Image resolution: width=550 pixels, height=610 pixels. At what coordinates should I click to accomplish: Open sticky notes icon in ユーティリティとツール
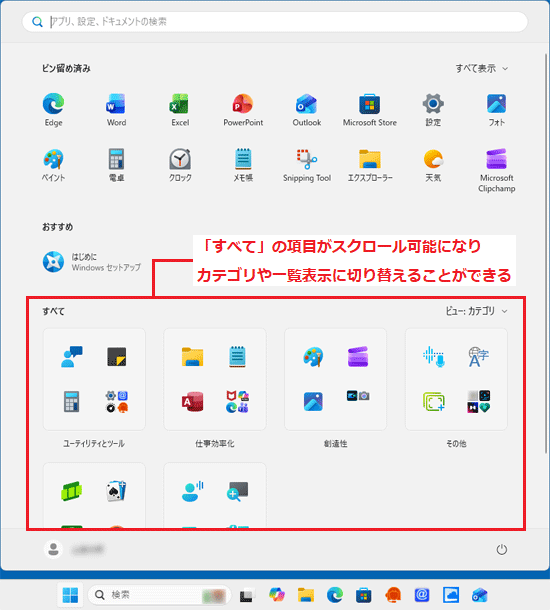pos(117,356)
